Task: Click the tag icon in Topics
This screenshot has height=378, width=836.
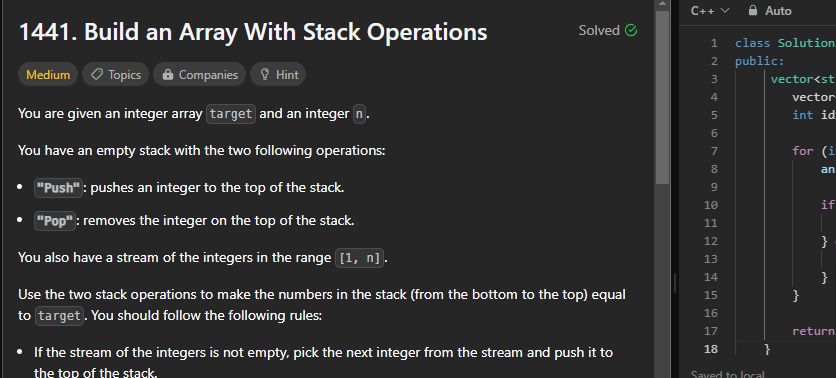Action: pos(97,75)
